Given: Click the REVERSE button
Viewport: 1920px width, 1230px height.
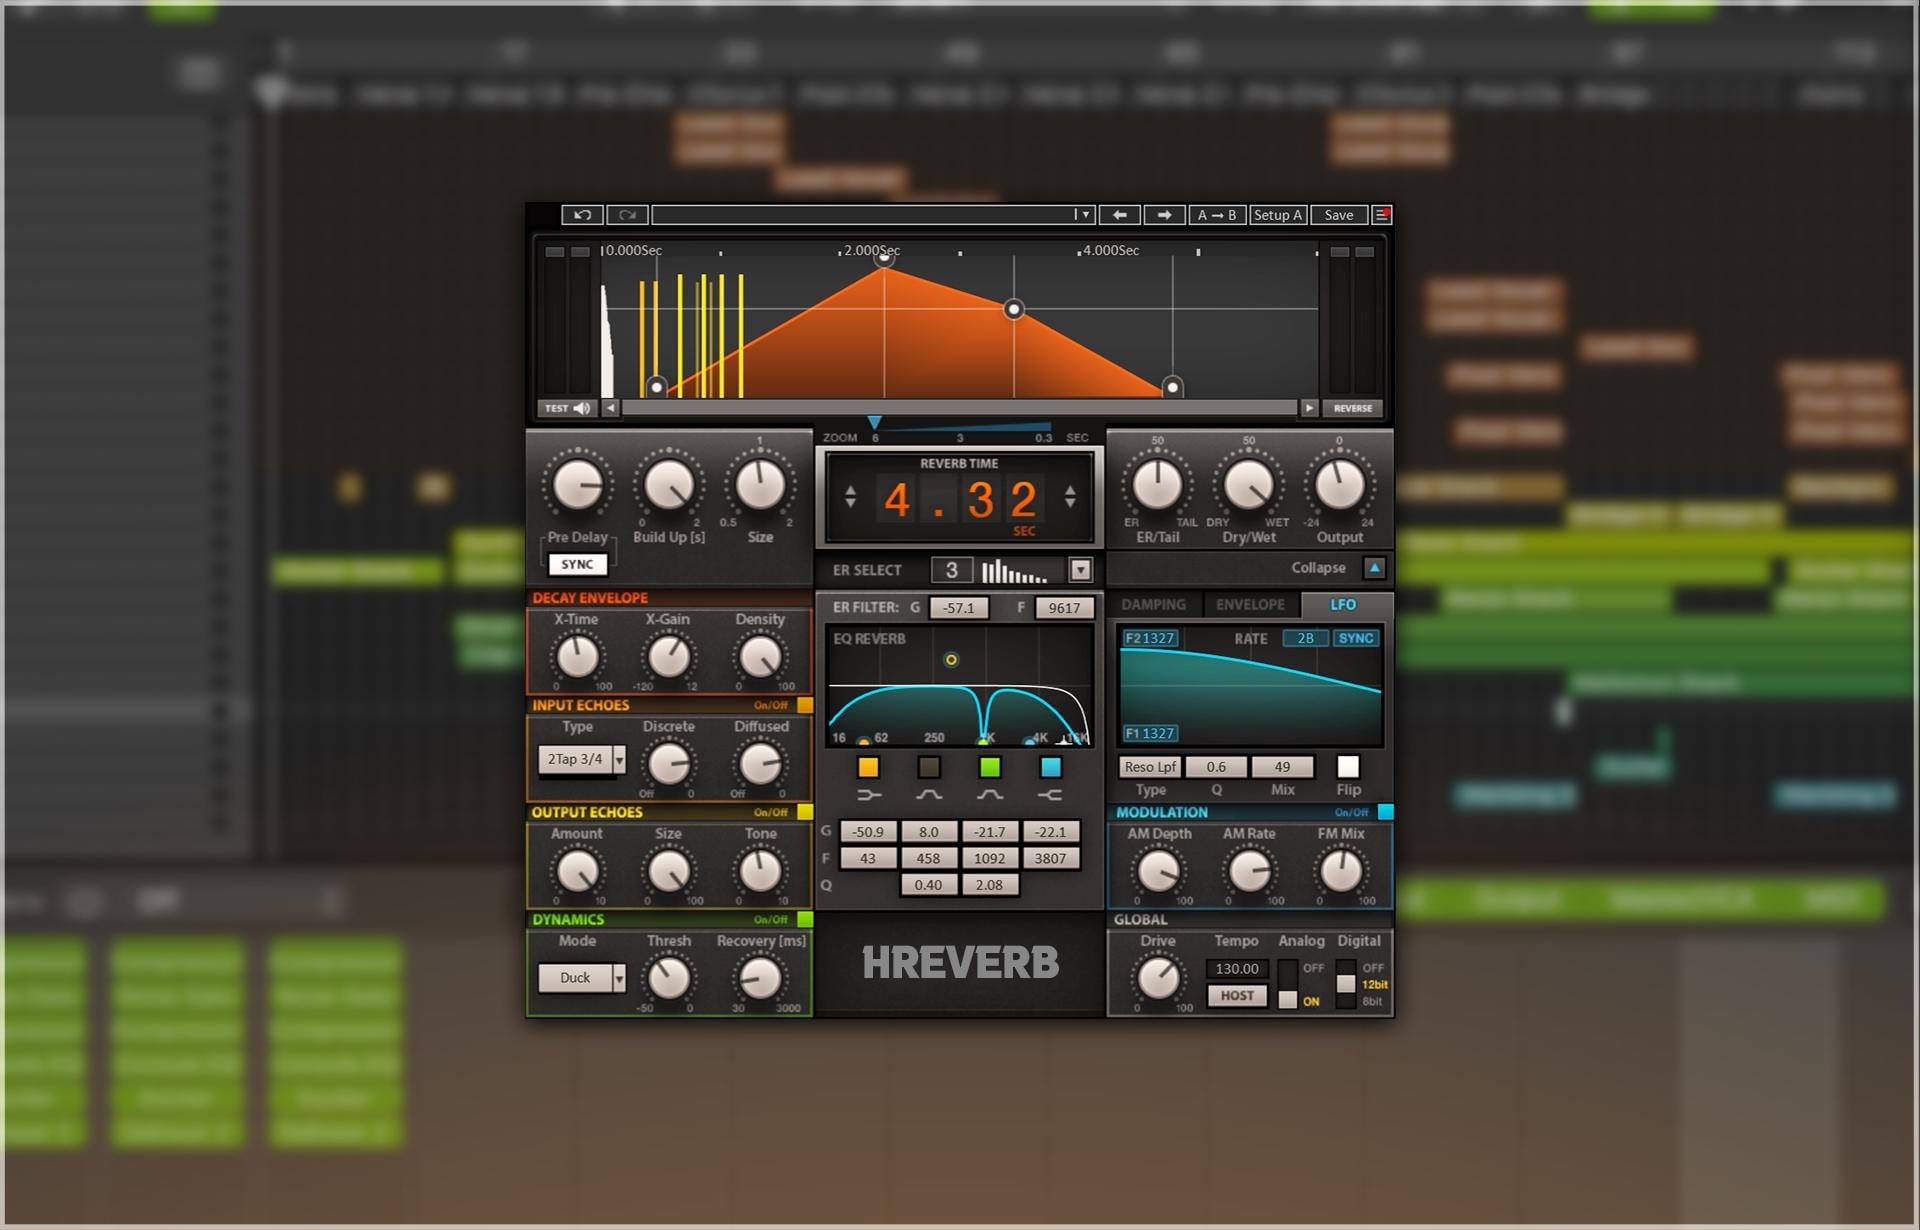Looking at the screenshot, I should (x=1352, y=408).
